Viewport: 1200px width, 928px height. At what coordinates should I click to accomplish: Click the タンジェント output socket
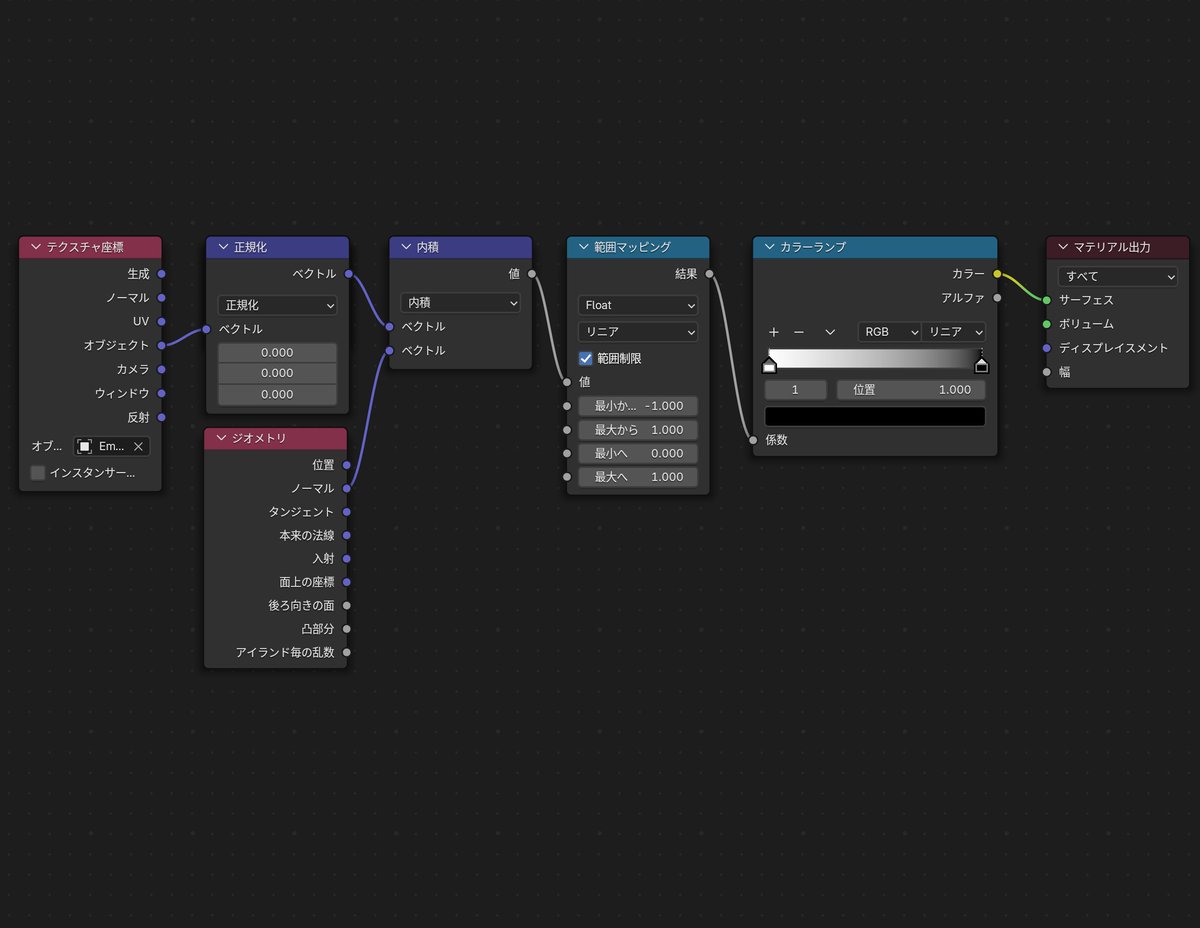pos(347,511)
